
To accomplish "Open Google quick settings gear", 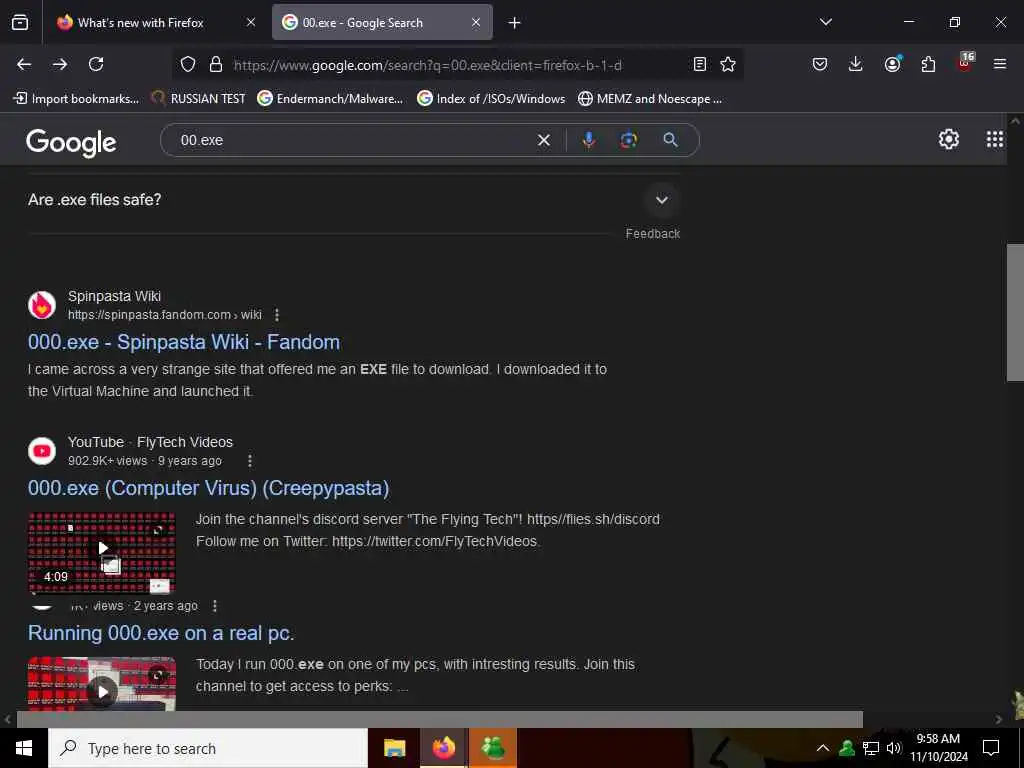I will [x=948, y=139].
